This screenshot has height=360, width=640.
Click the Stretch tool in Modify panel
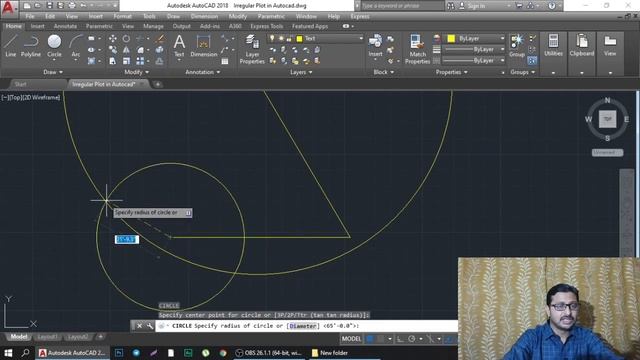pos(113,61)
